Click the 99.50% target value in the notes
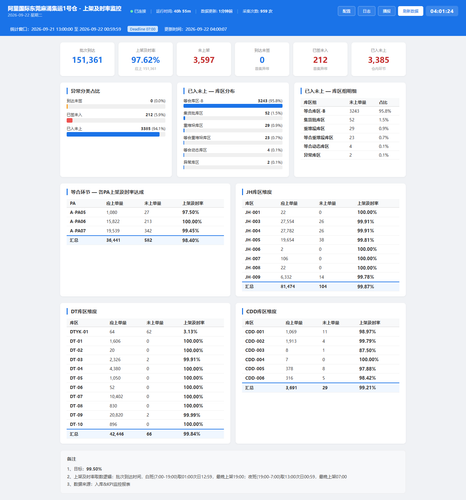This screenshot has height=500, width=466. pos(94,469)
